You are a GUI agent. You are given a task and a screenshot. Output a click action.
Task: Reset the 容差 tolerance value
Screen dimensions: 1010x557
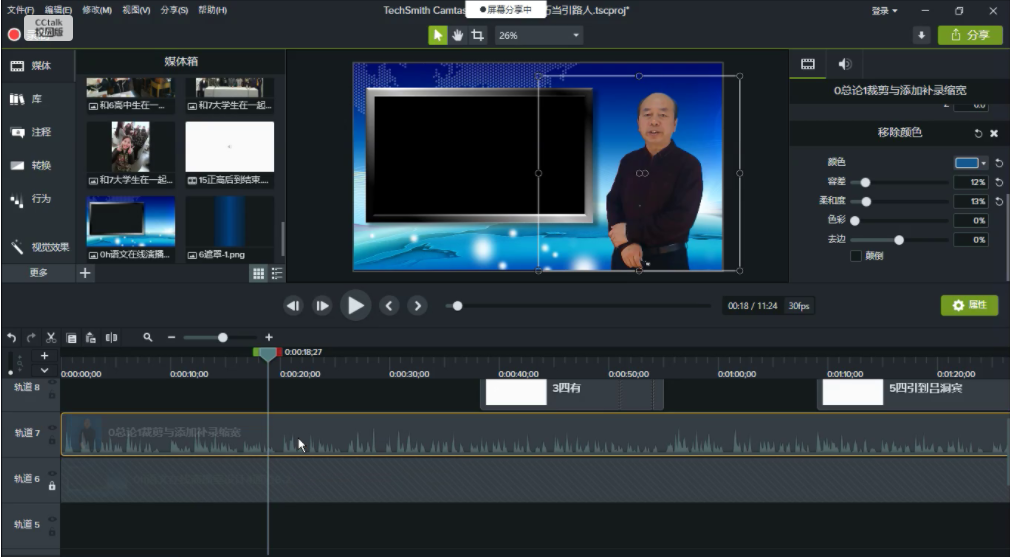pyautogui.click(x=999, y=182)
